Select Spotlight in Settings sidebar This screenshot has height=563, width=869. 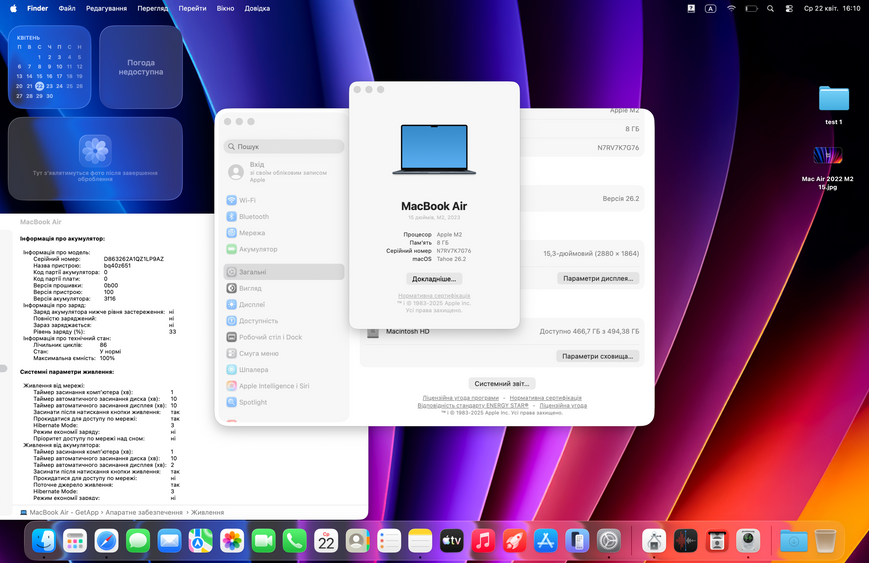click(284, 402)
